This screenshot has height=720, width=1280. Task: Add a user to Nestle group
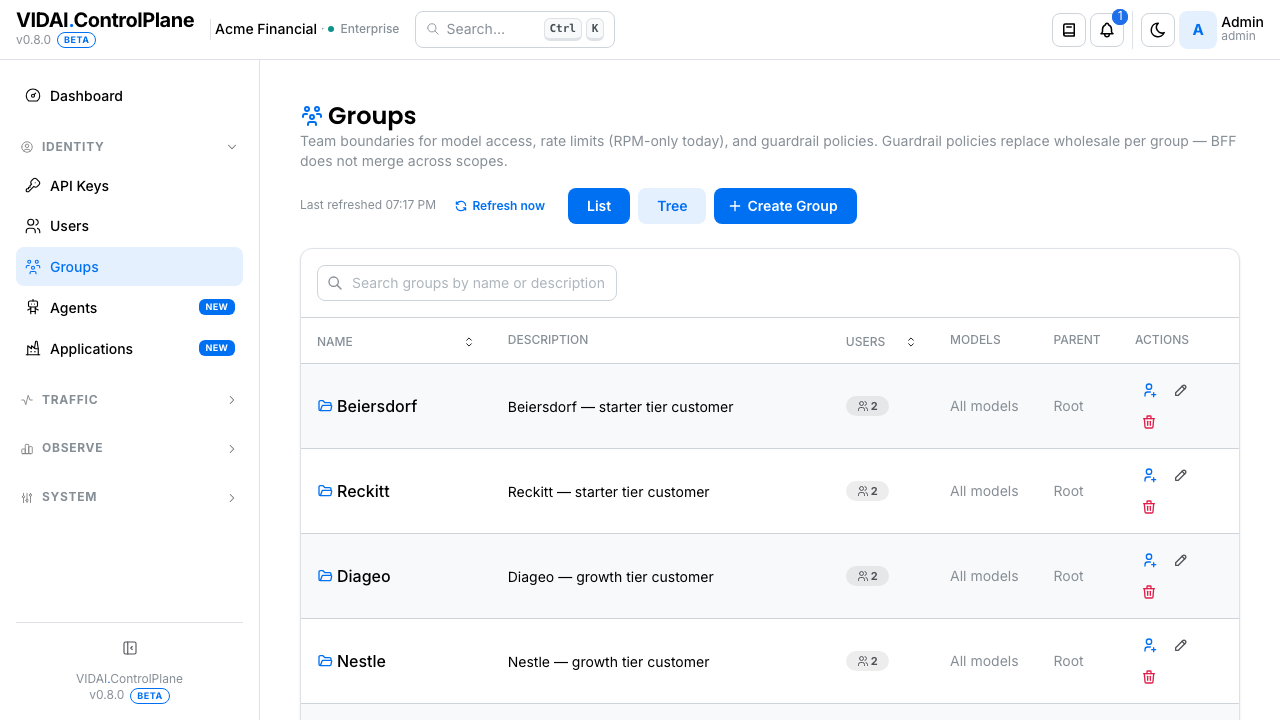(x=1149, y=645)
